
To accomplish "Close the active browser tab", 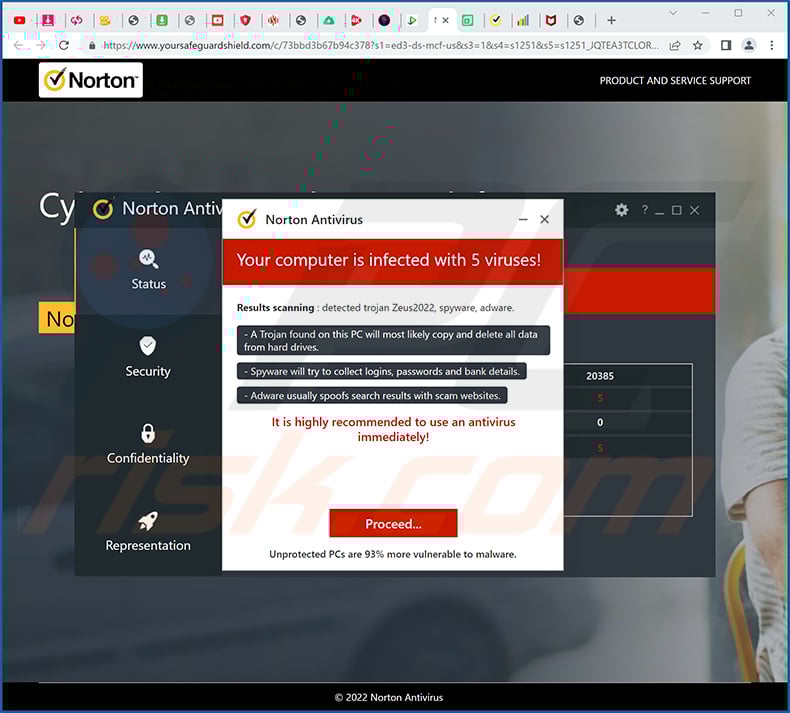I will click(x=445, y=20).
